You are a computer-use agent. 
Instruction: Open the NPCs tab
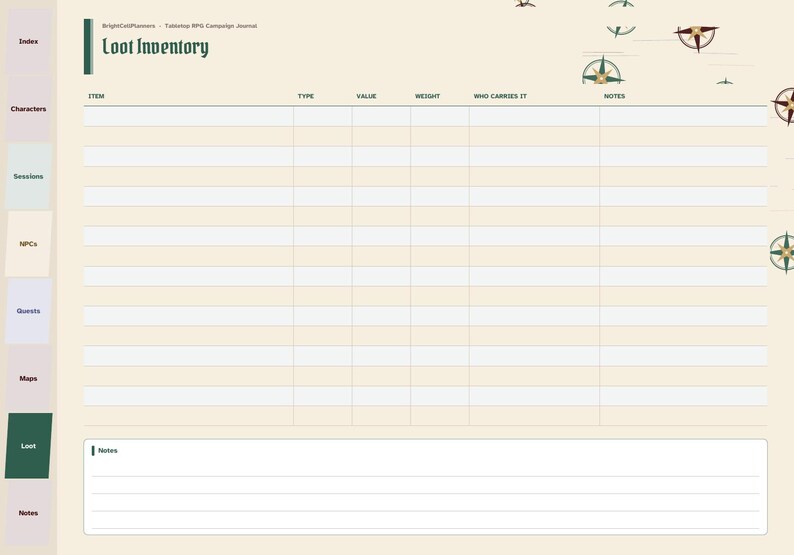(x=28, y=244)
